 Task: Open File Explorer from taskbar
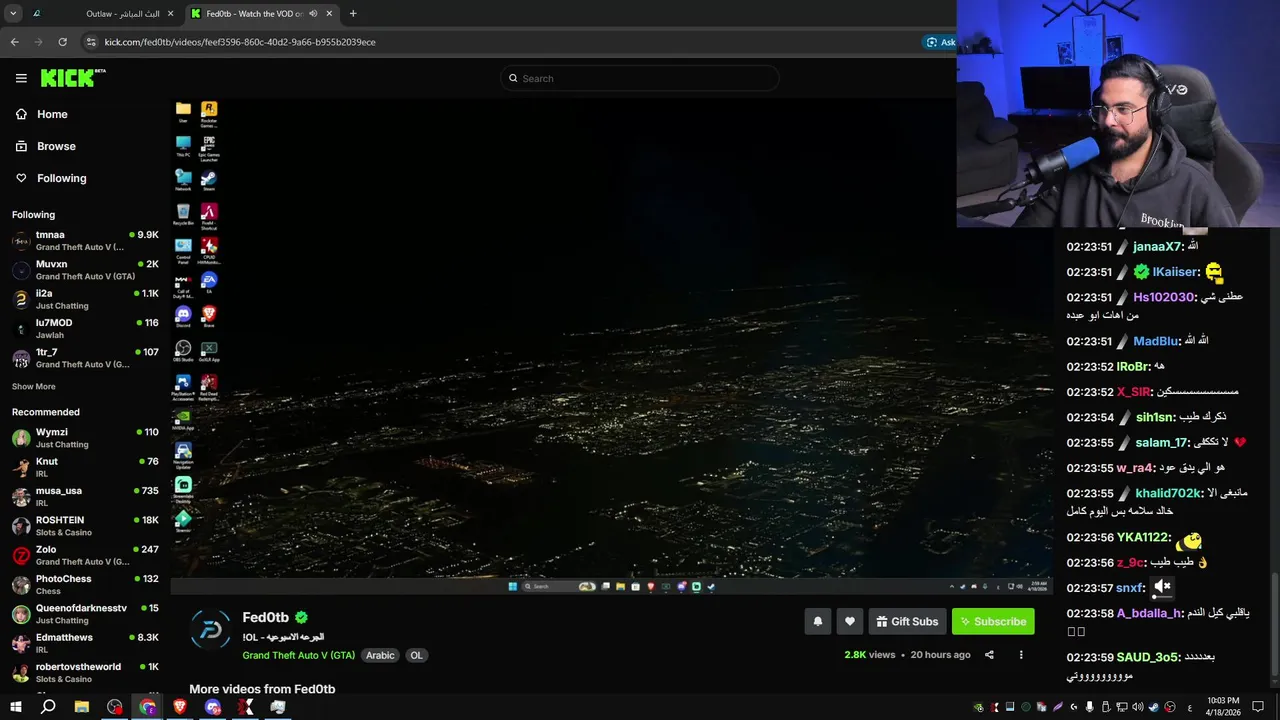82,707
